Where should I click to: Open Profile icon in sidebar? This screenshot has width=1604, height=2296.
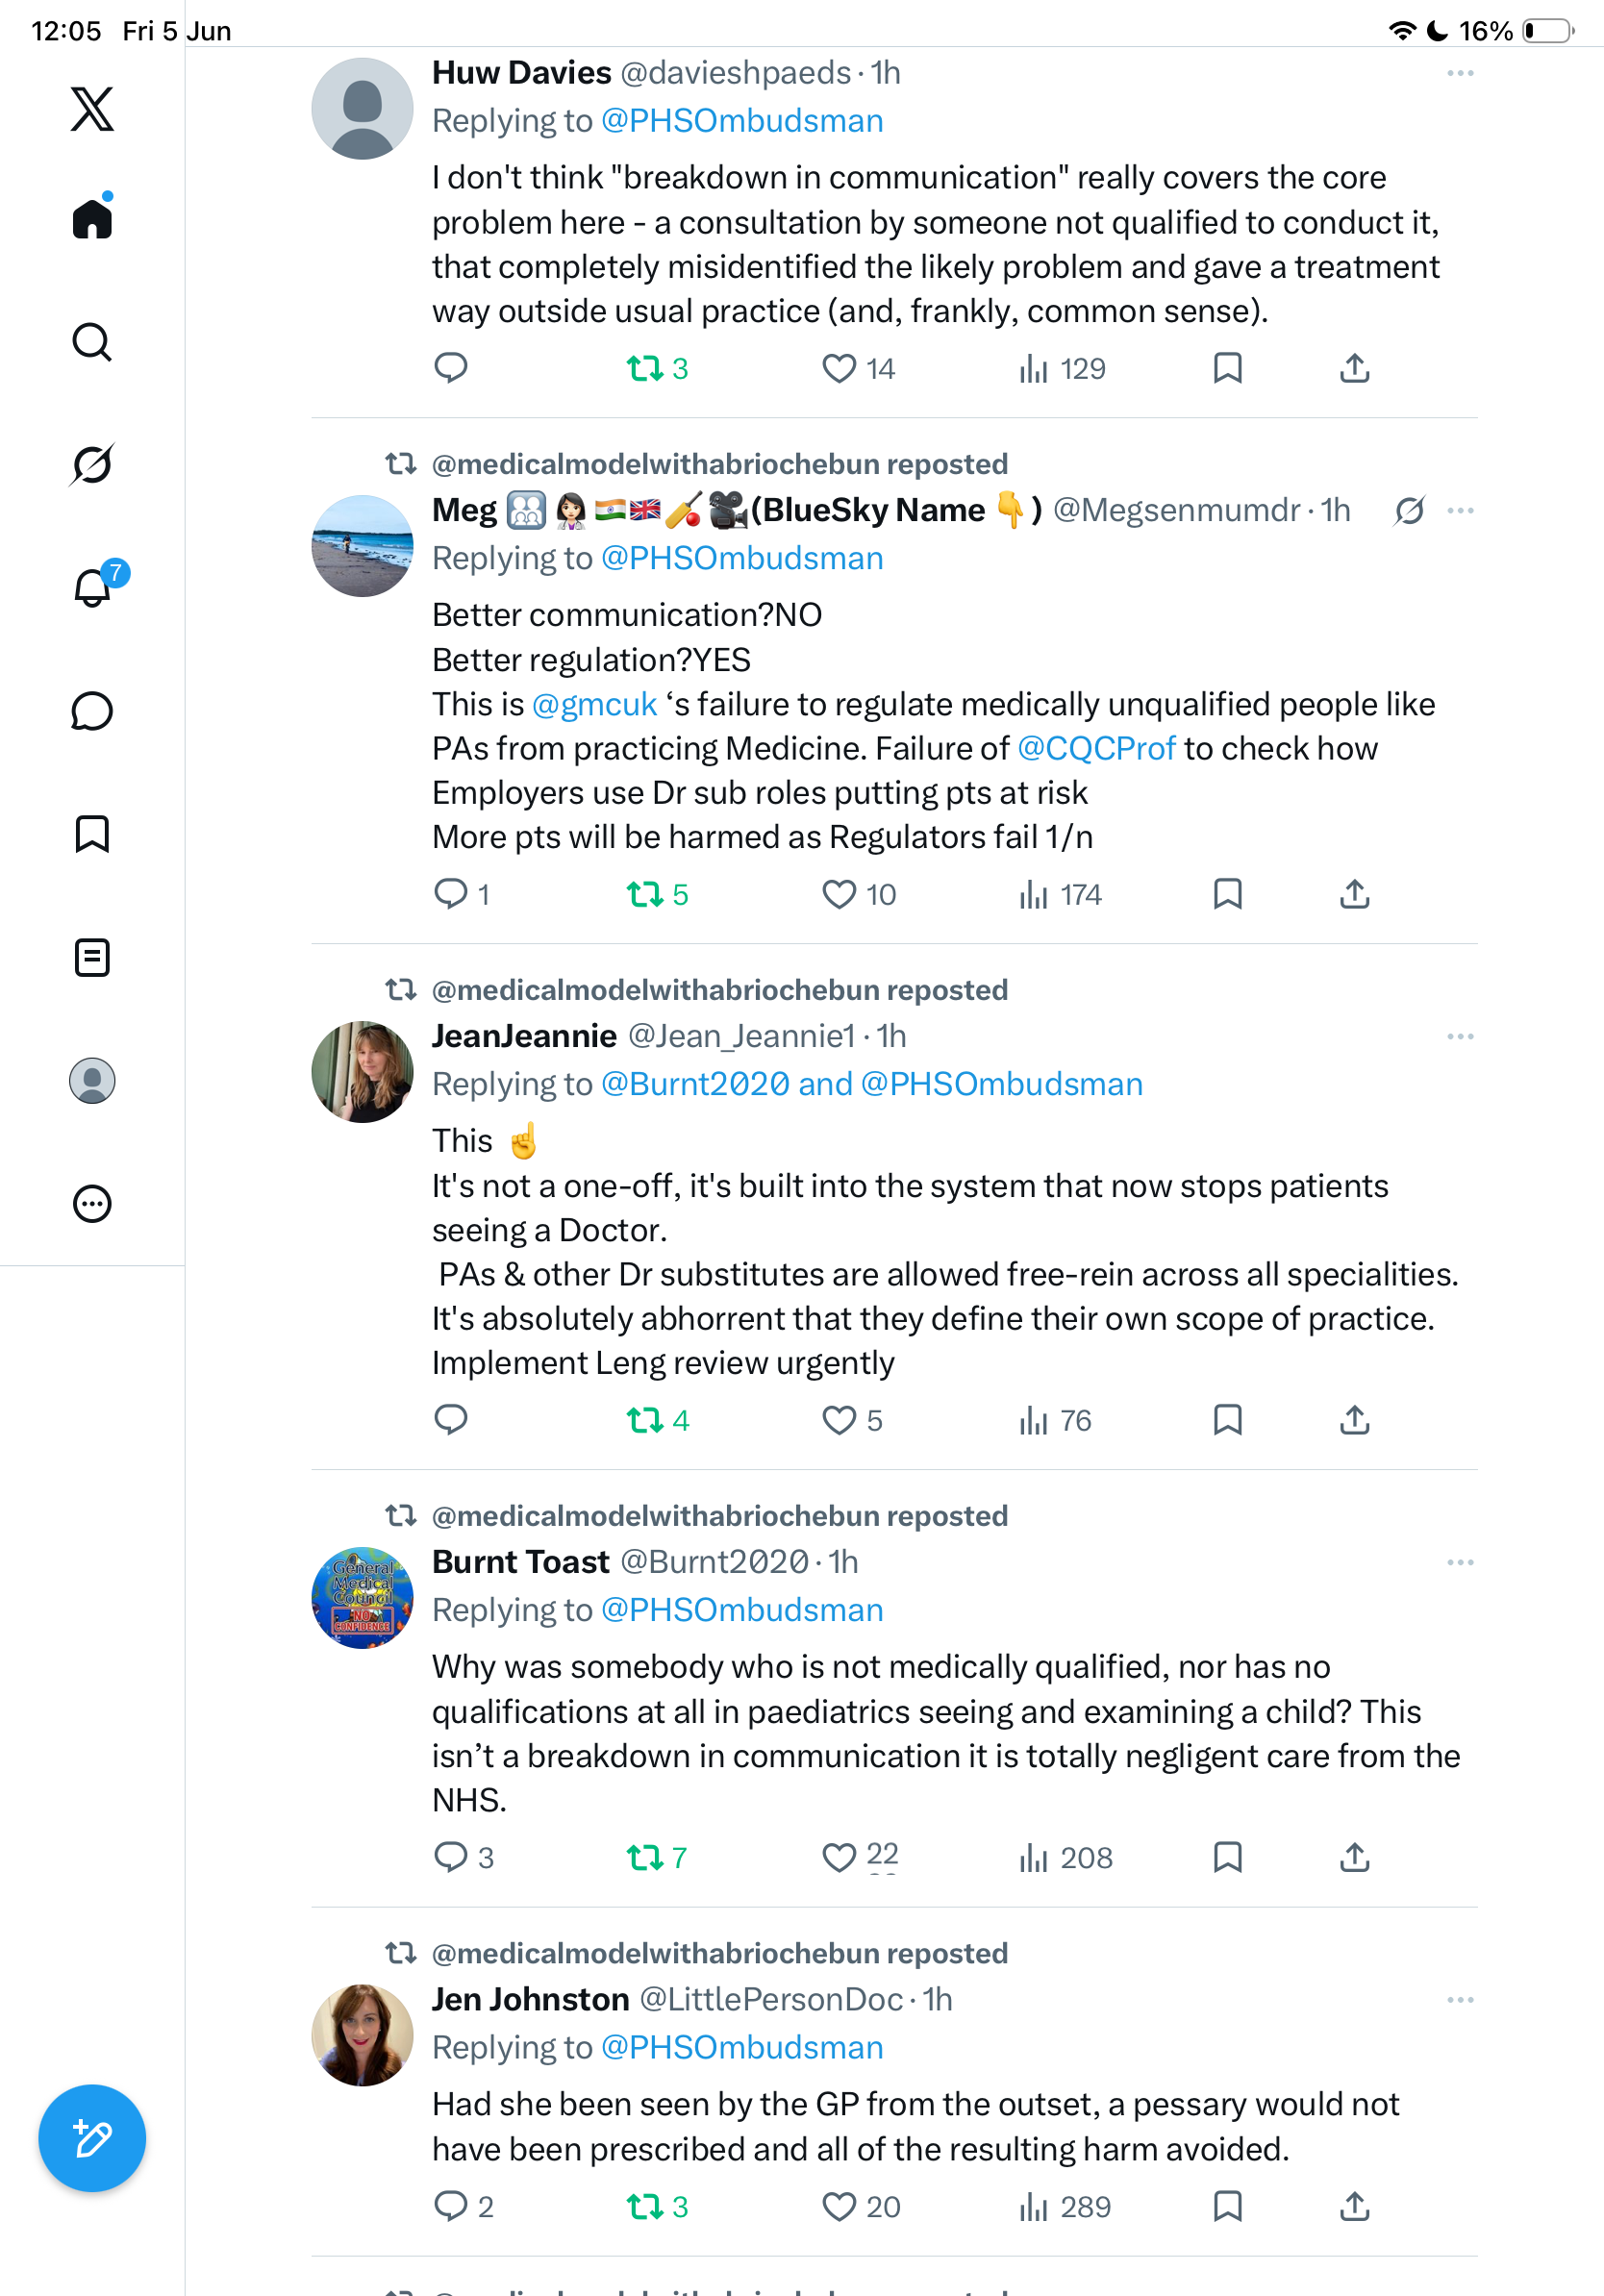click(92, 1081)
